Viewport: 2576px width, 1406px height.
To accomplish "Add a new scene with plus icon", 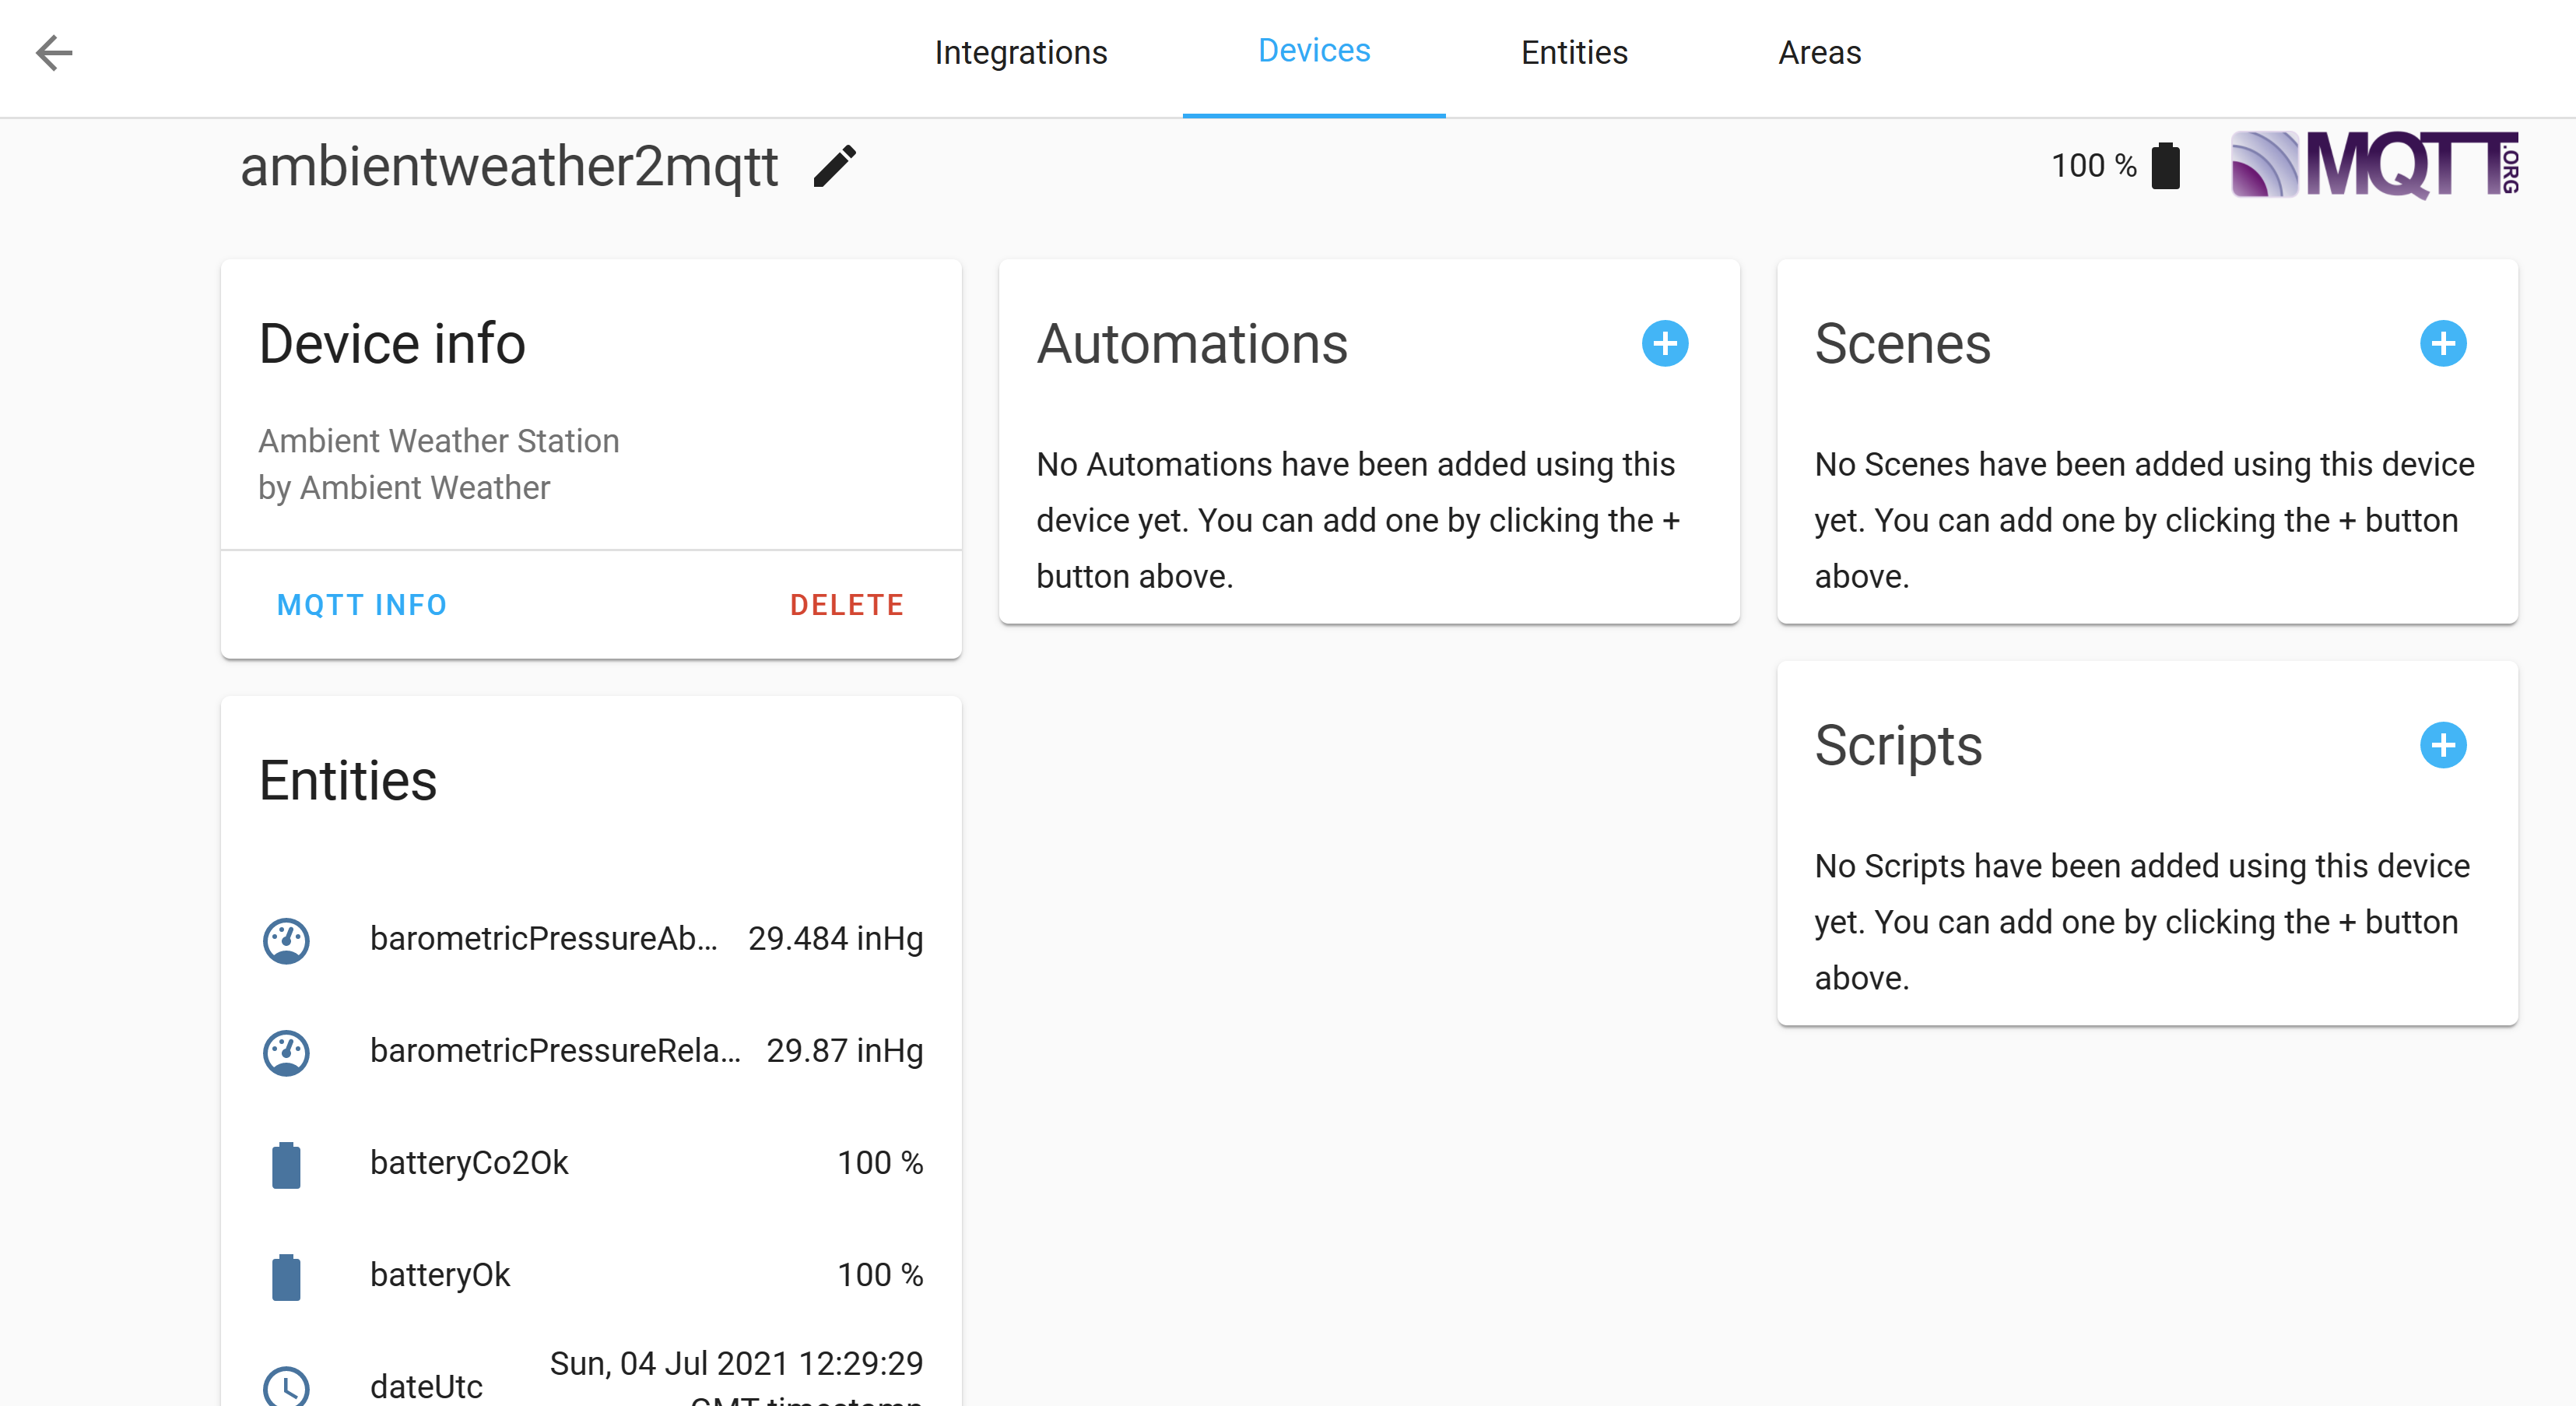I will coord(2442,344).
